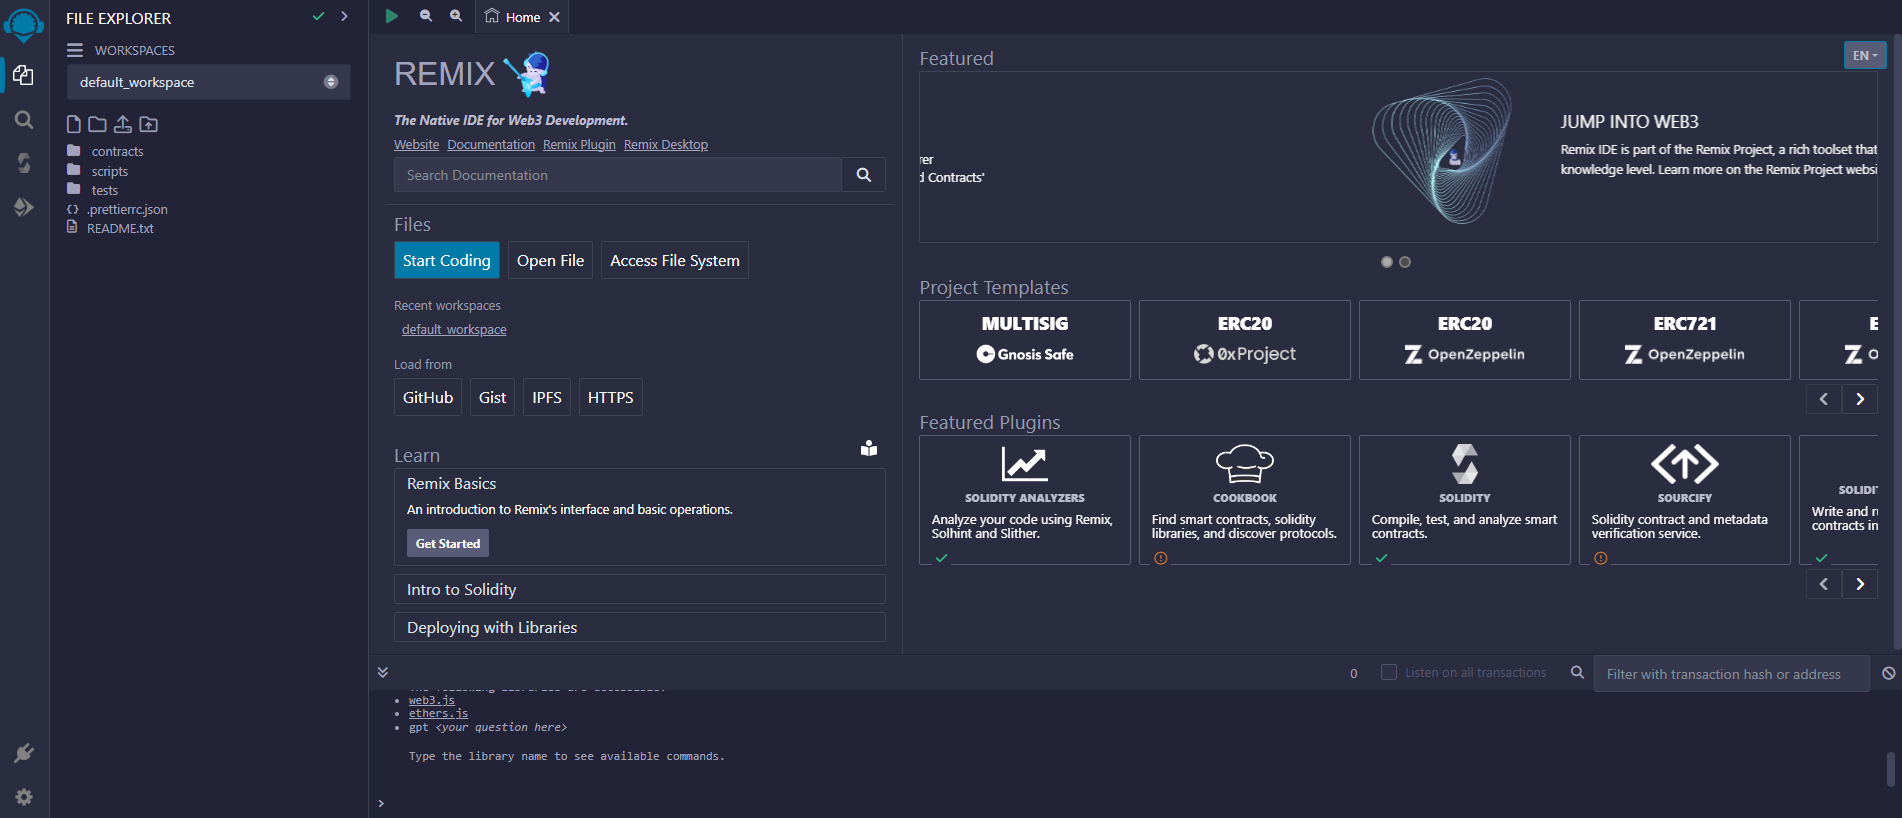Open the EN language dropdown
1902x818 pixels.
point(1865,55)
